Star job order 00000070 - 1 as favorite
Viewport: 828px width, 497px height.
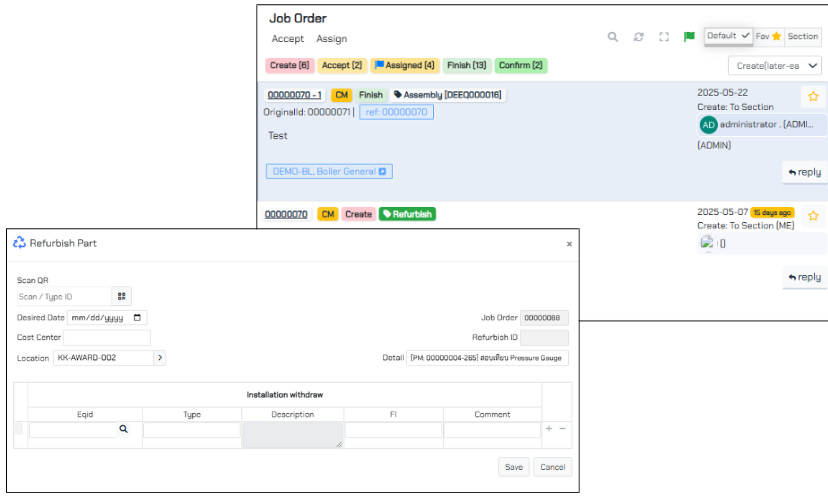(x=813, y=97)
